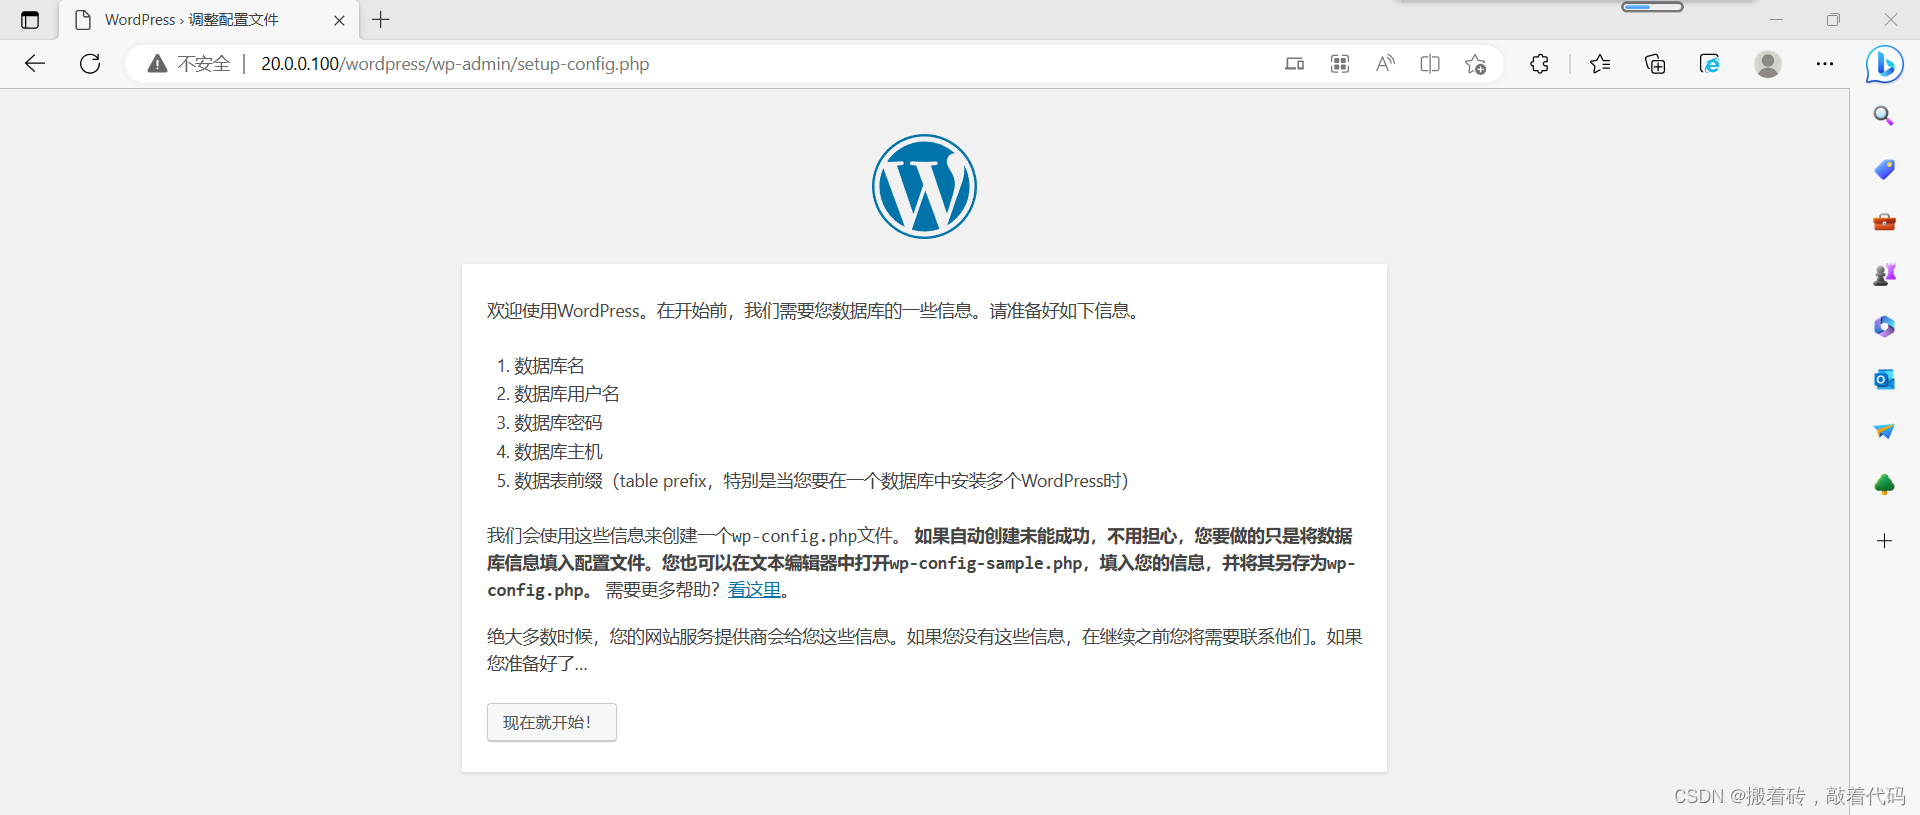
Task: Add this page to favorites star icon
Action: coord(1475,64)
